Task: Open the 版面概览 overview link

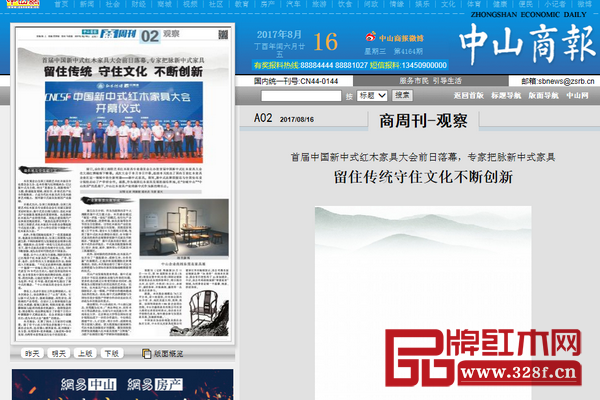Action: pyautogui.click(x=168, y=354)
